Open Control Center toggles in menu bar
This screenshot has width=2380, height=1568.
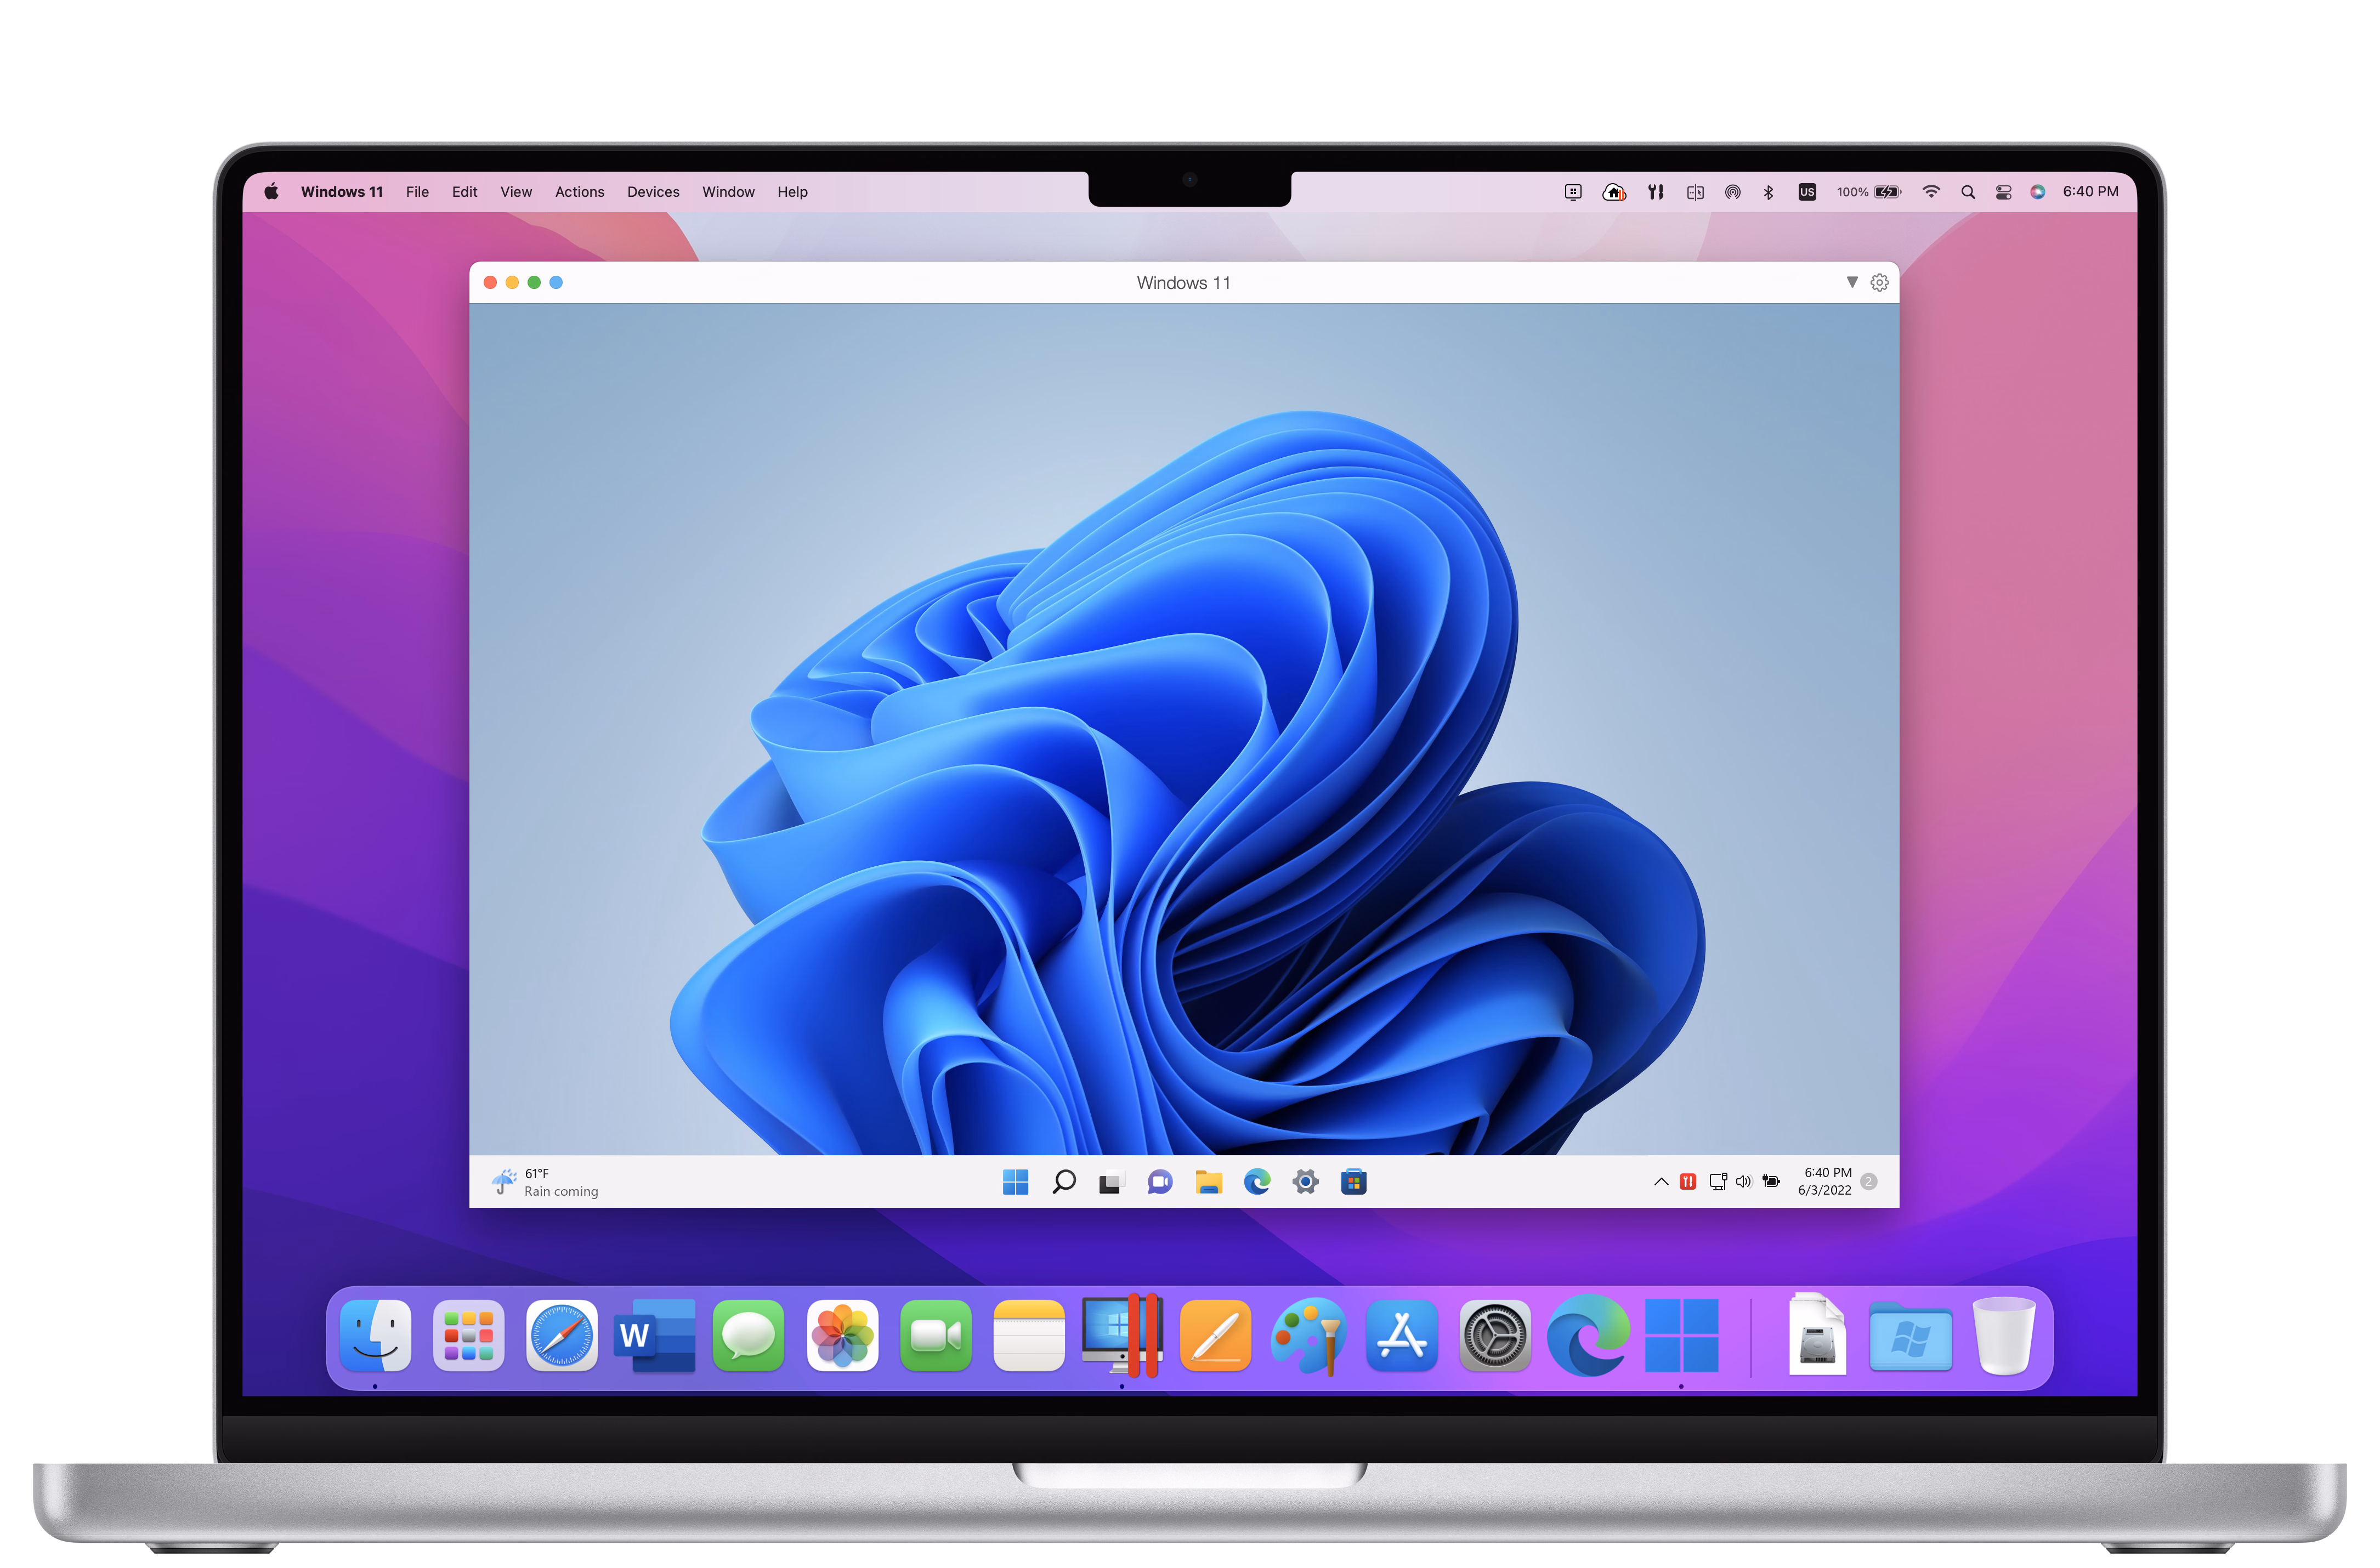point(2003,192)
